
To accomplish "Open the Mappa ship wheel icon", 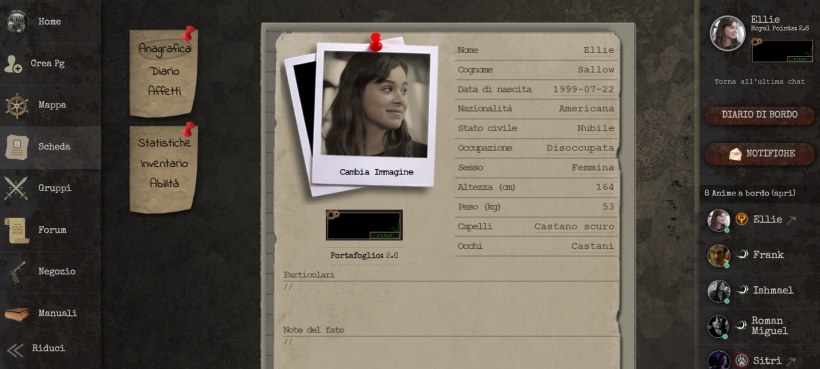I will 17,105.
